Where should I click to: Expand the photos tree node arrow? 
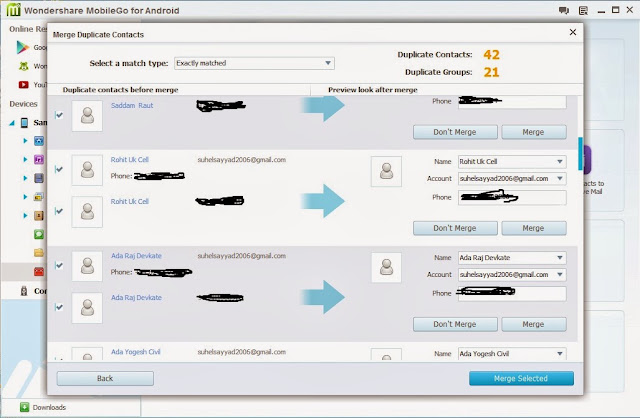(x=25, y=141)
